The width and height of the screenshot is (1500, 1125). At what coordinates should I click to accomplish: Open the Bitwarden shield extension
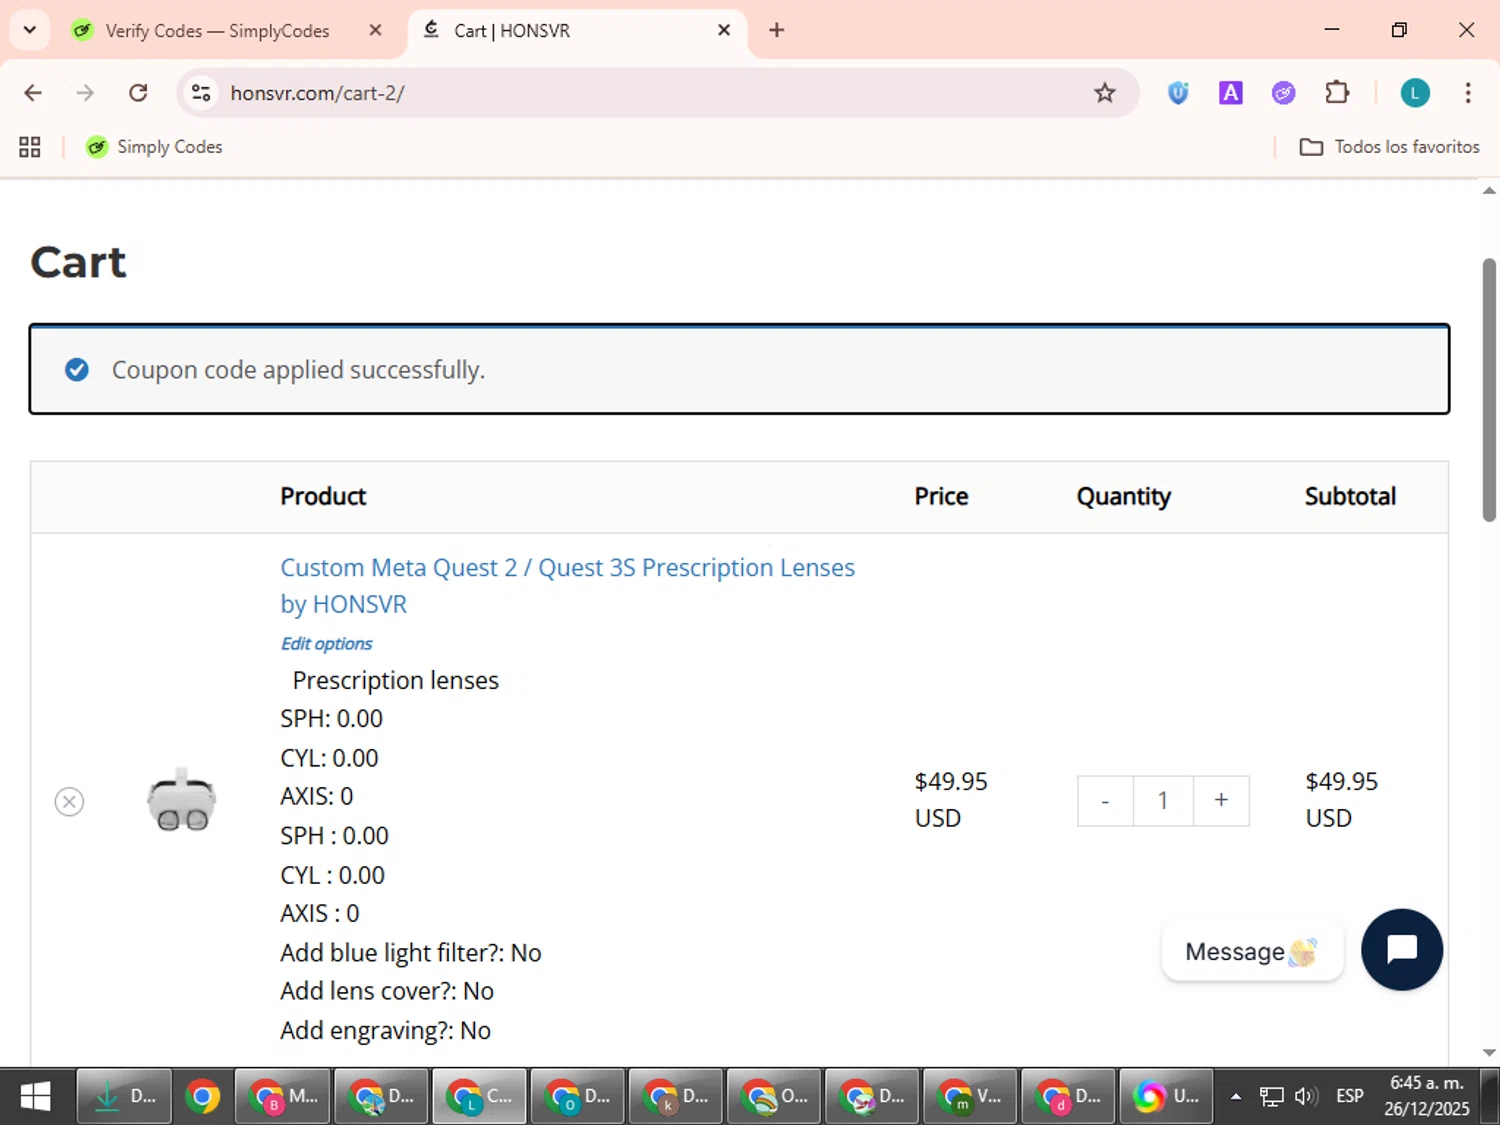tap(1178, 93)
